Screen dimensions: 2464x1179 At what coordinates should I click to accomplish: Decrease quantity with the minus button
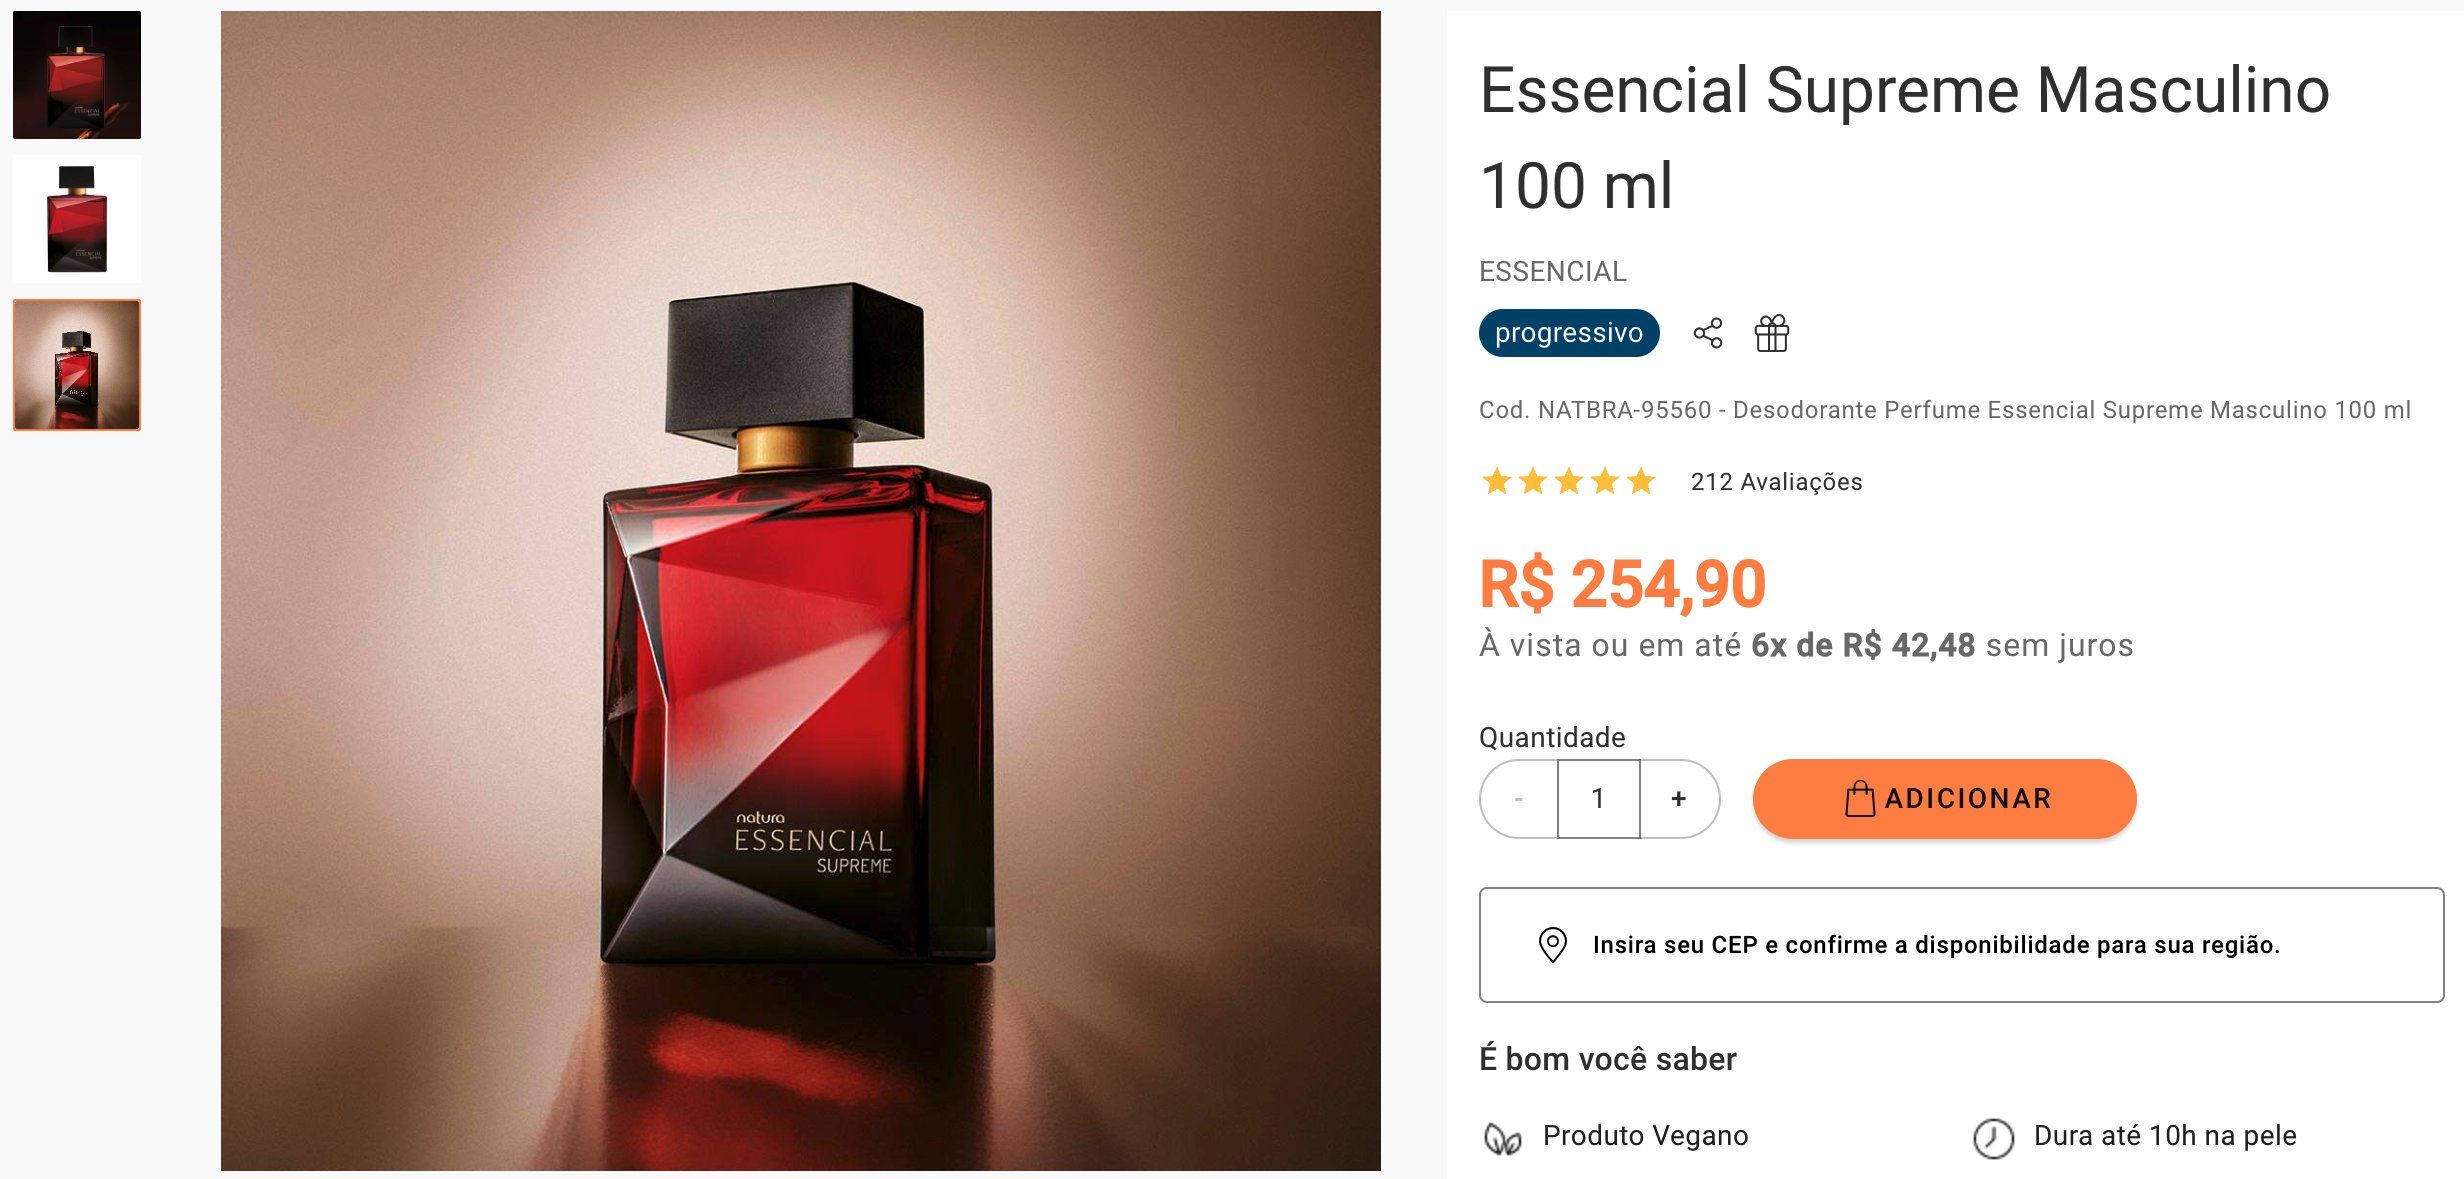click(1519, 798)
